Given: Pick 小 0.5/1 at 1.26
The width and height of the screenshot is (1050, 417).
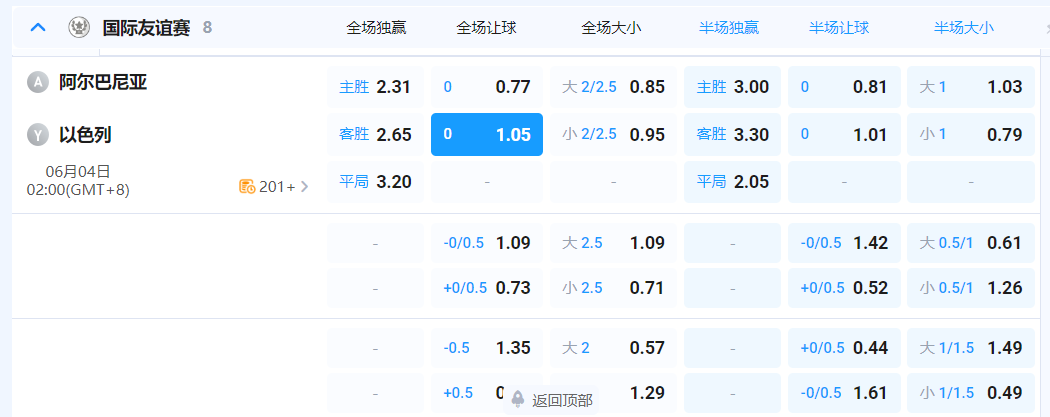Looking at the screenshot, I should tap(971, 288).
